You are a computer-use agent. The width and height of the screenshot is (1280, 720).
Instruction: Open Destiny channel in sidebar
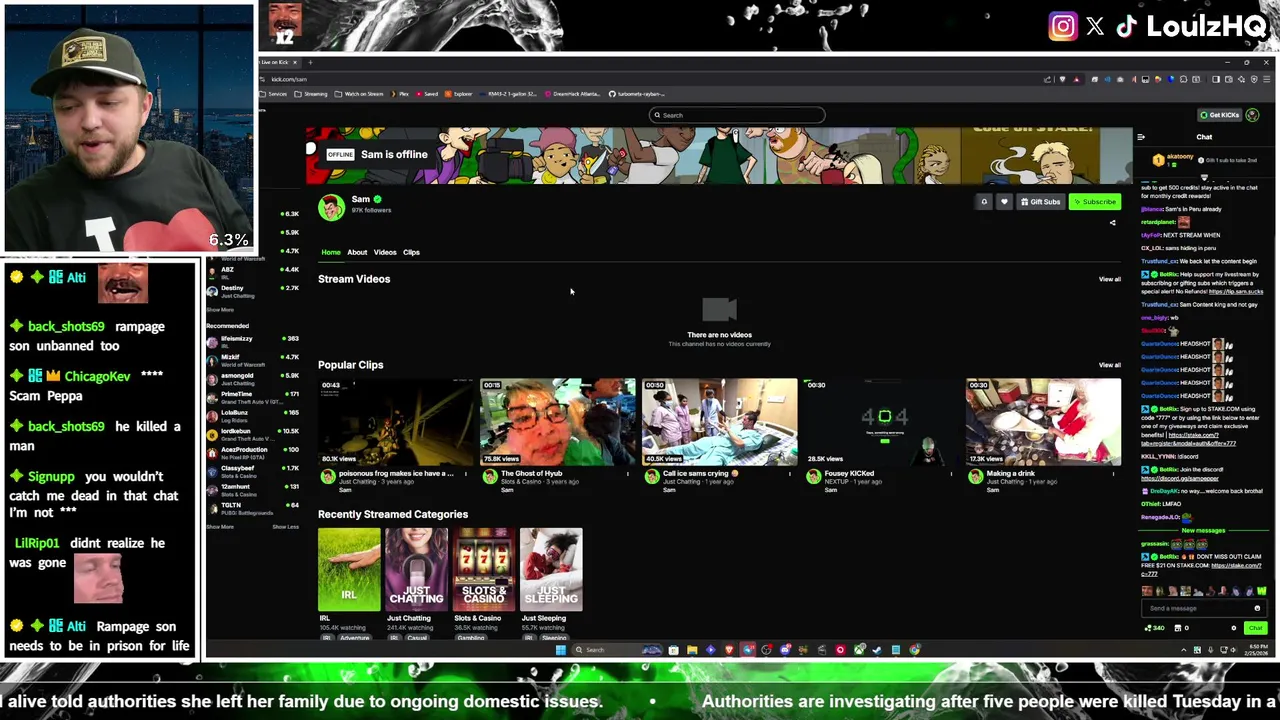(x=252, y=291)
